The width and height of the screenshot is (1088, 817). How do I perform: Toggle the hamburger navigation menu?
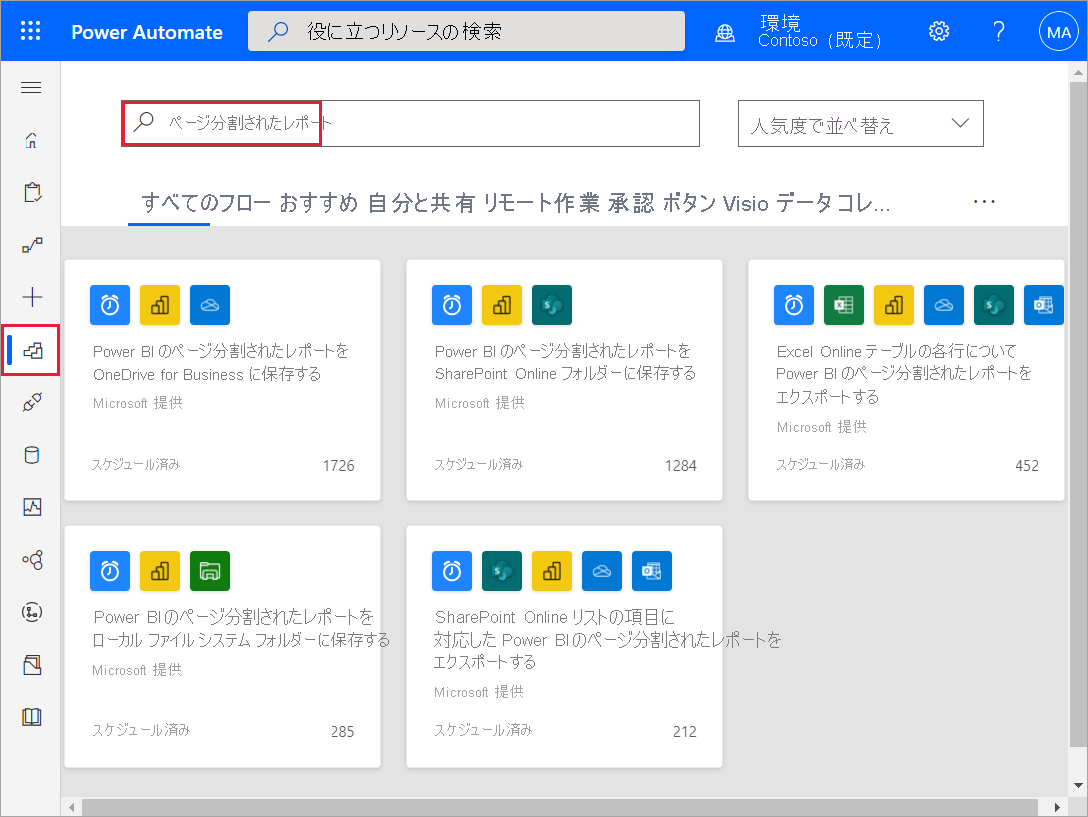31,87
